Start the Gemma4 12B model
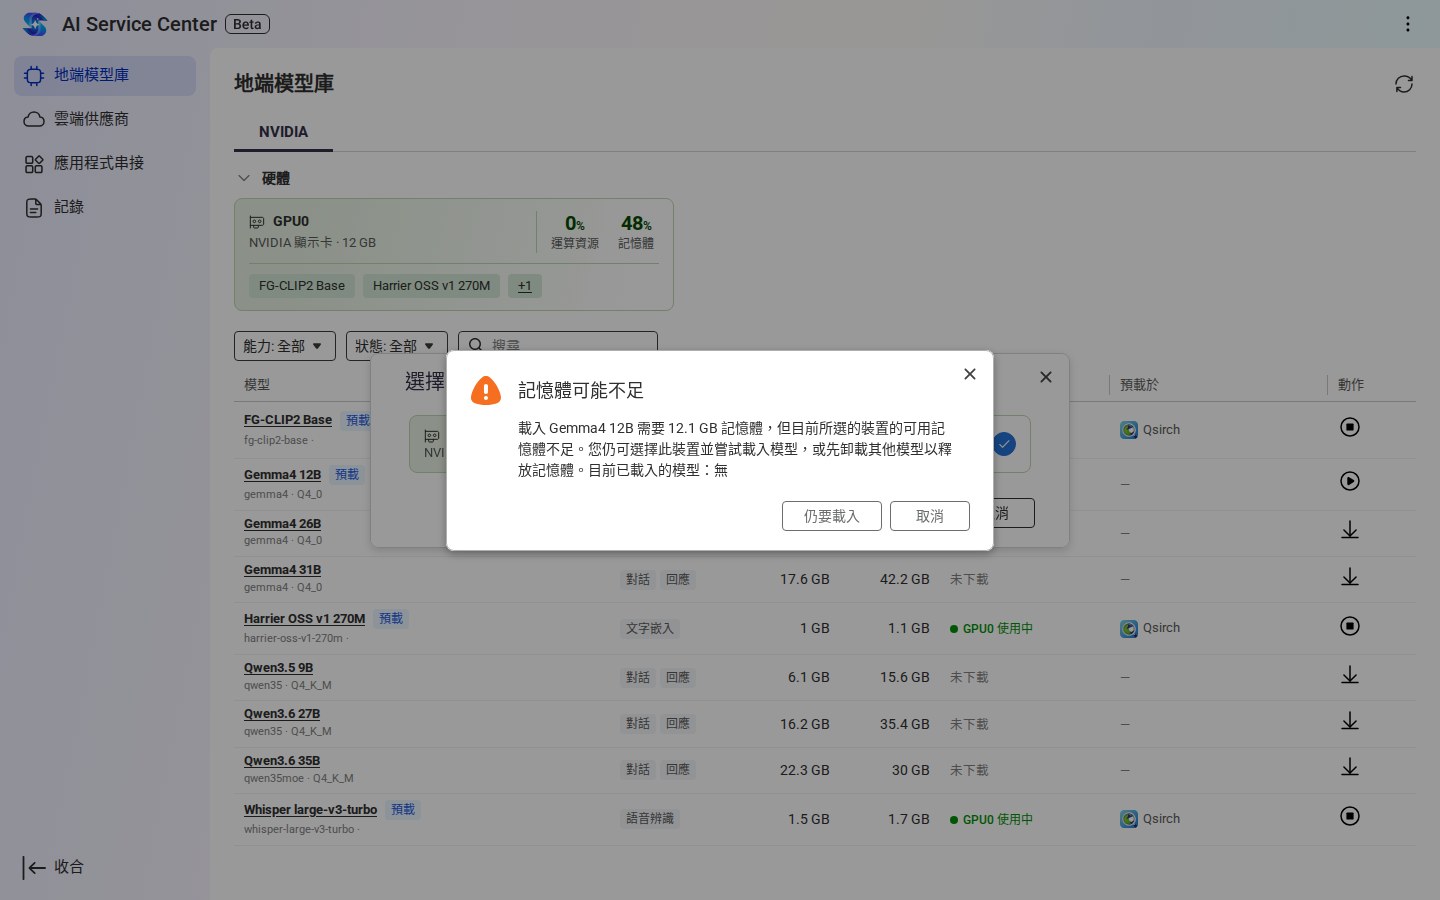 [1350, 482]
